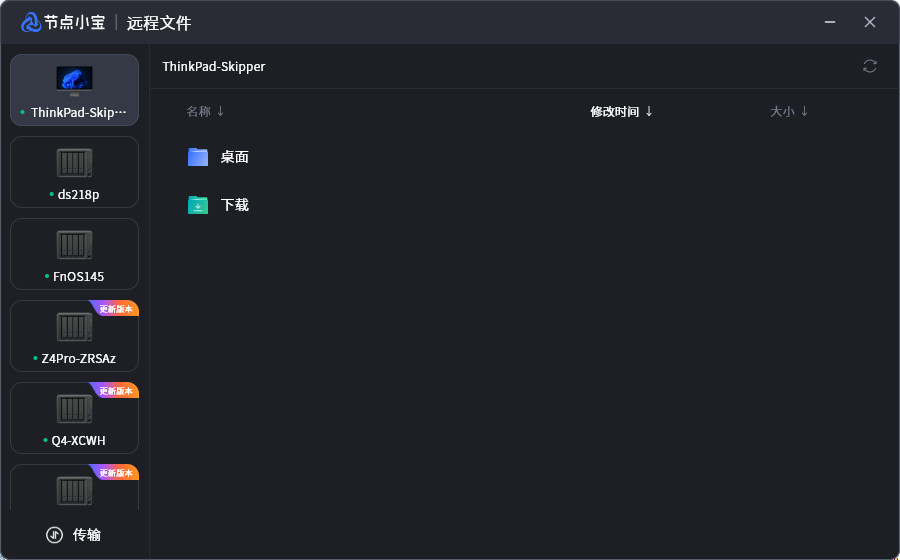
Task: Click the ds218p NAS icon
Action: 75,163
